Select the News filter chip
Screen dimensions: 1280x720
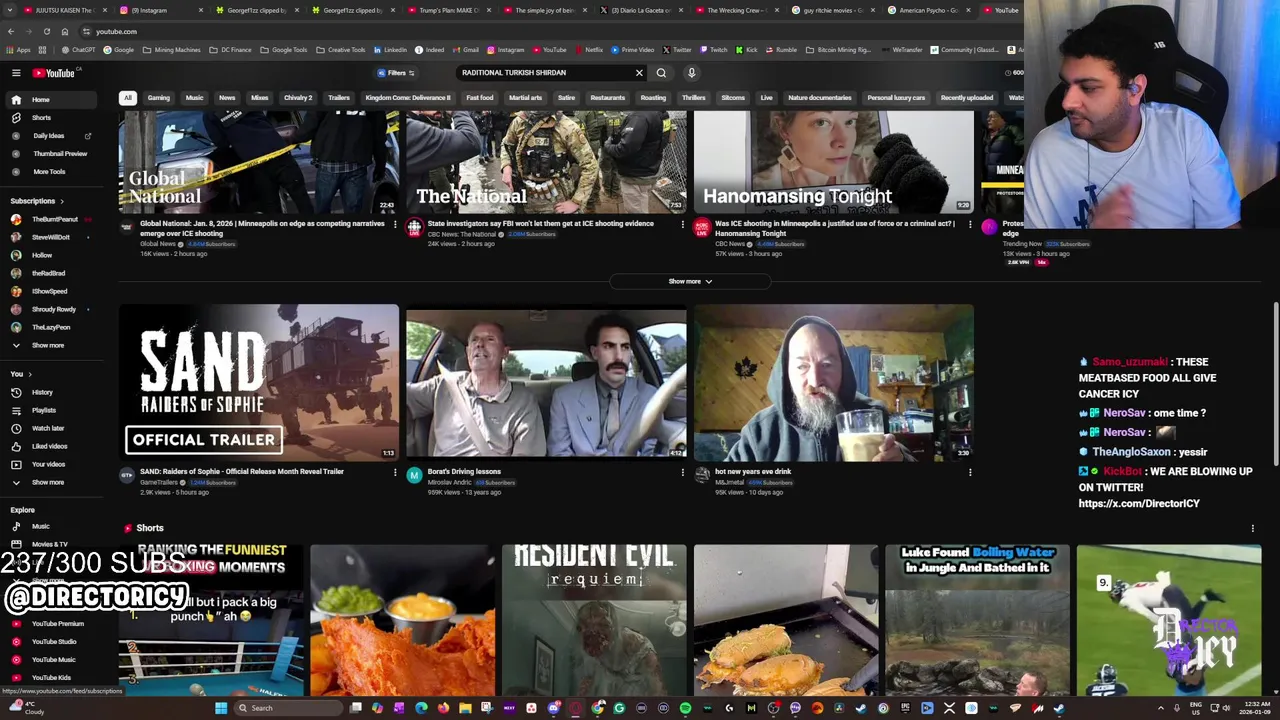click(x=227, y=98)
